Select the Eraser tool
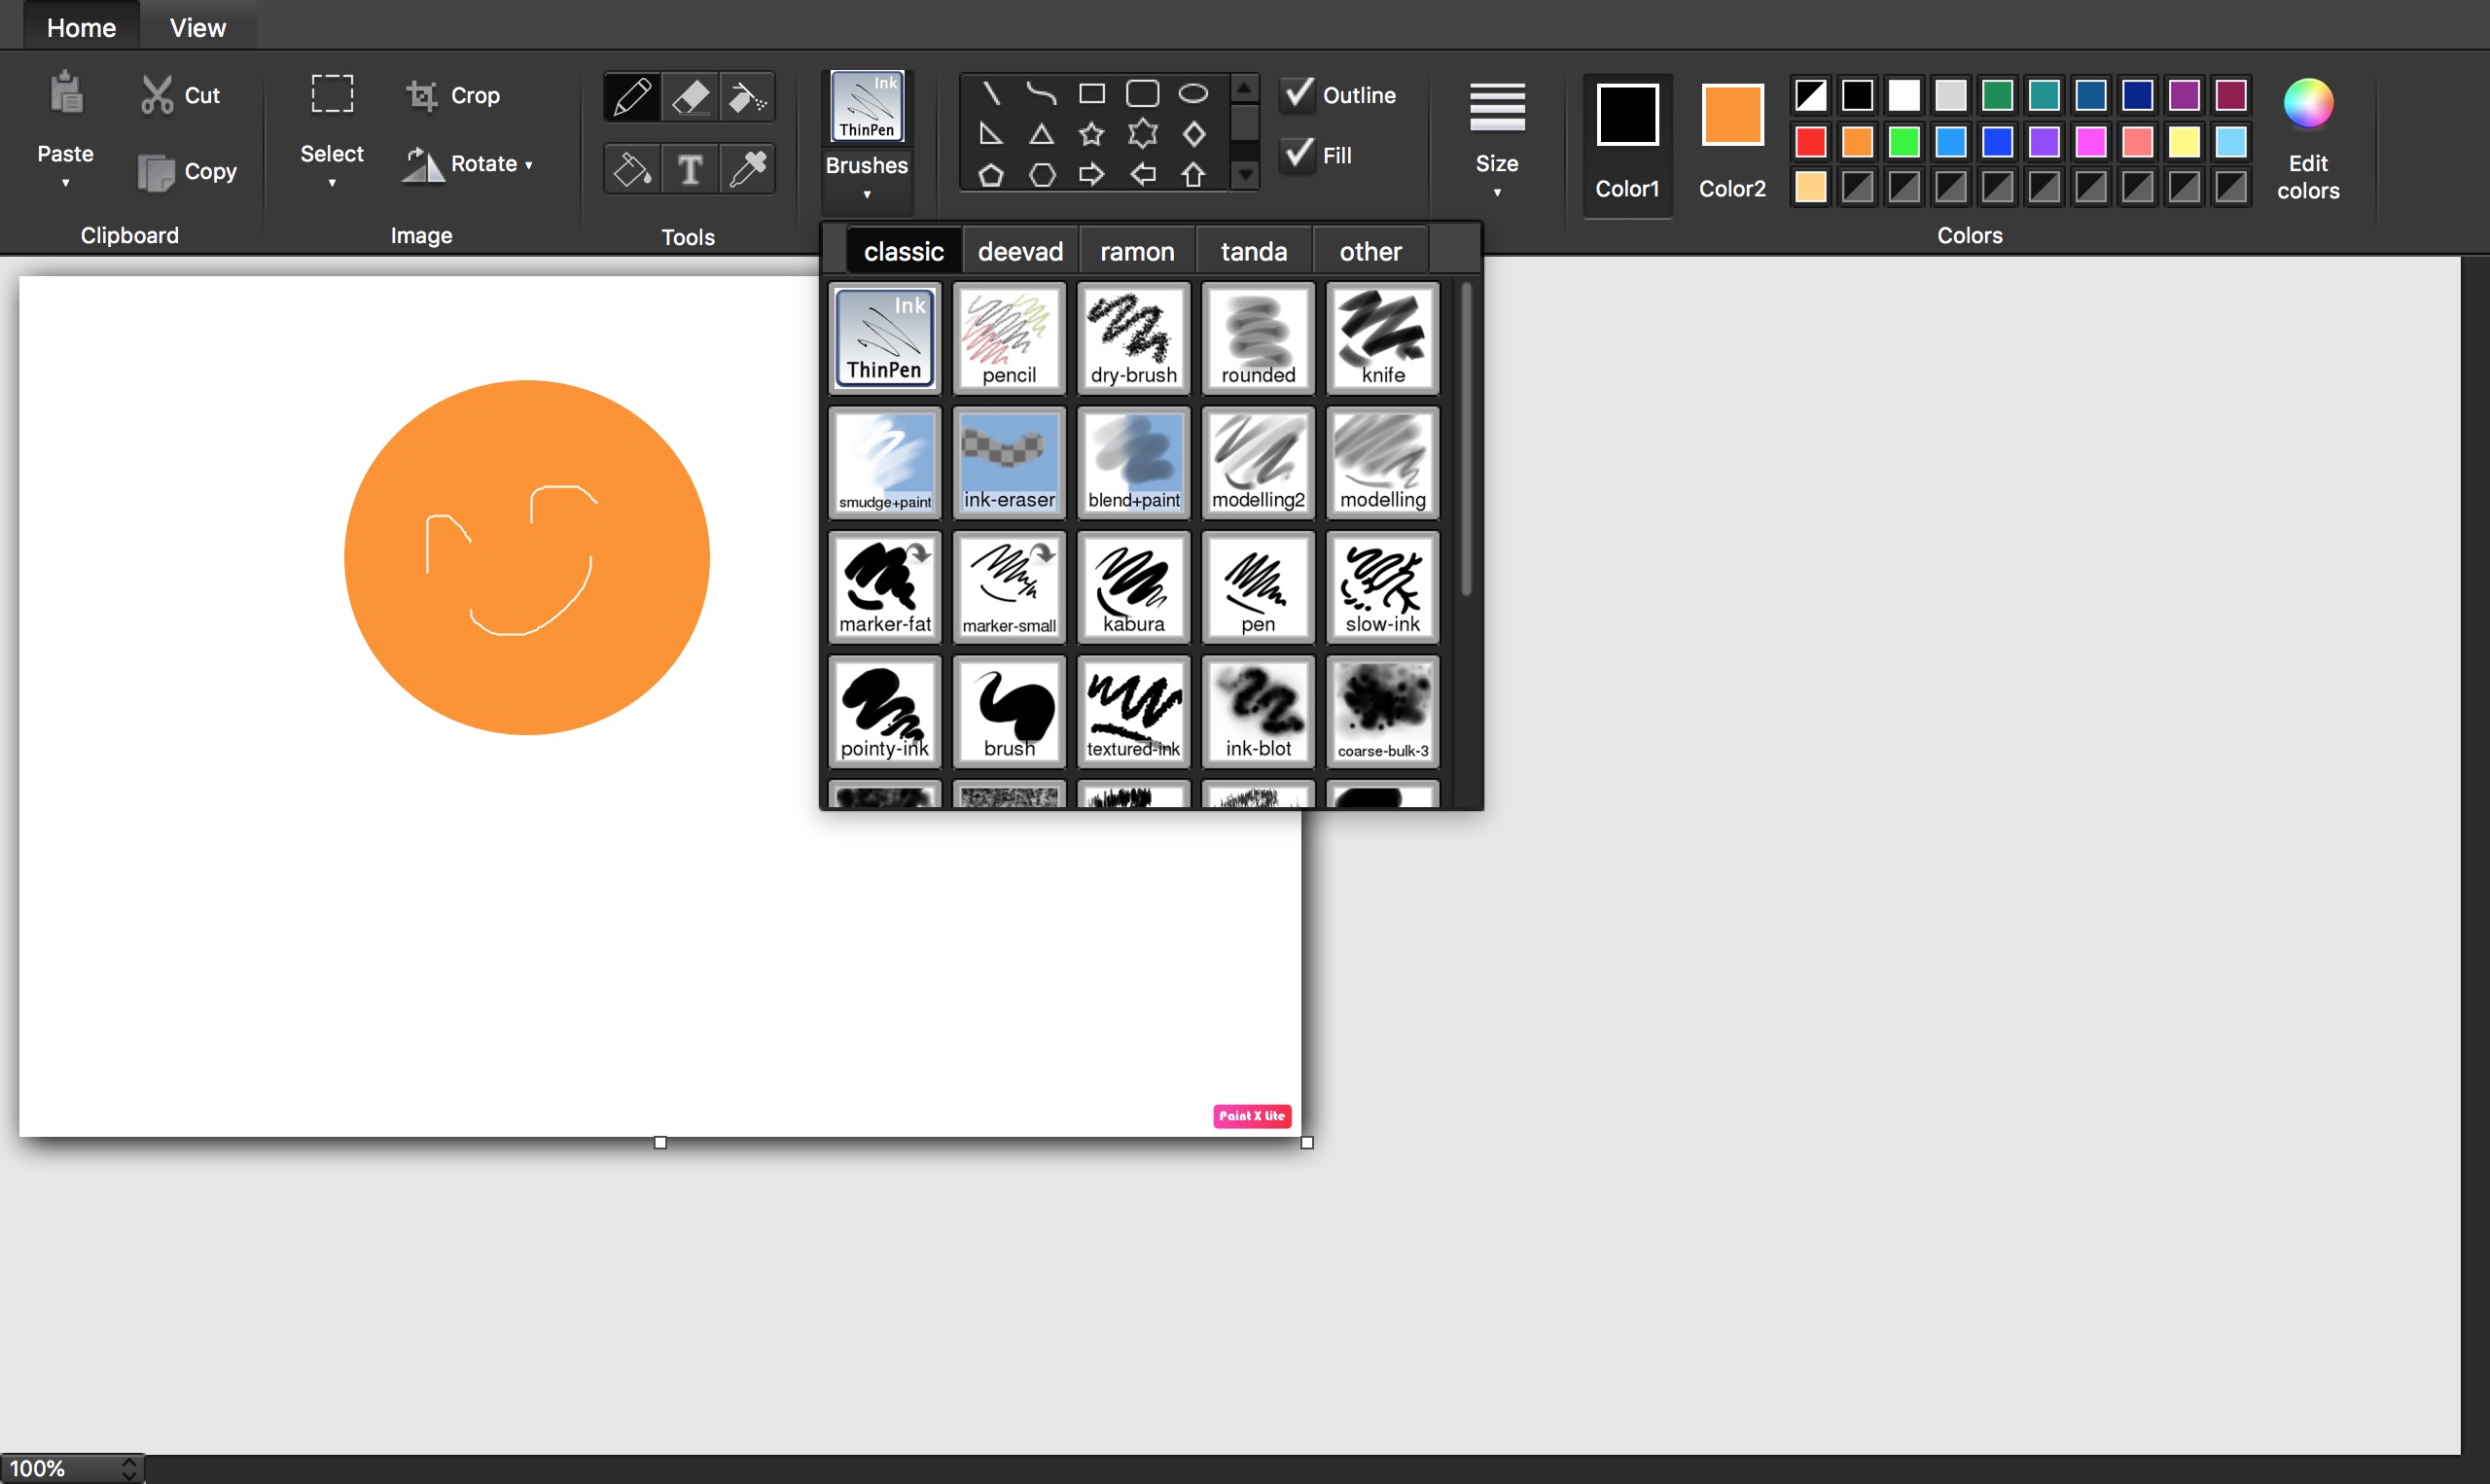Screen dimensions: 2490x1484 click(690, 97)
